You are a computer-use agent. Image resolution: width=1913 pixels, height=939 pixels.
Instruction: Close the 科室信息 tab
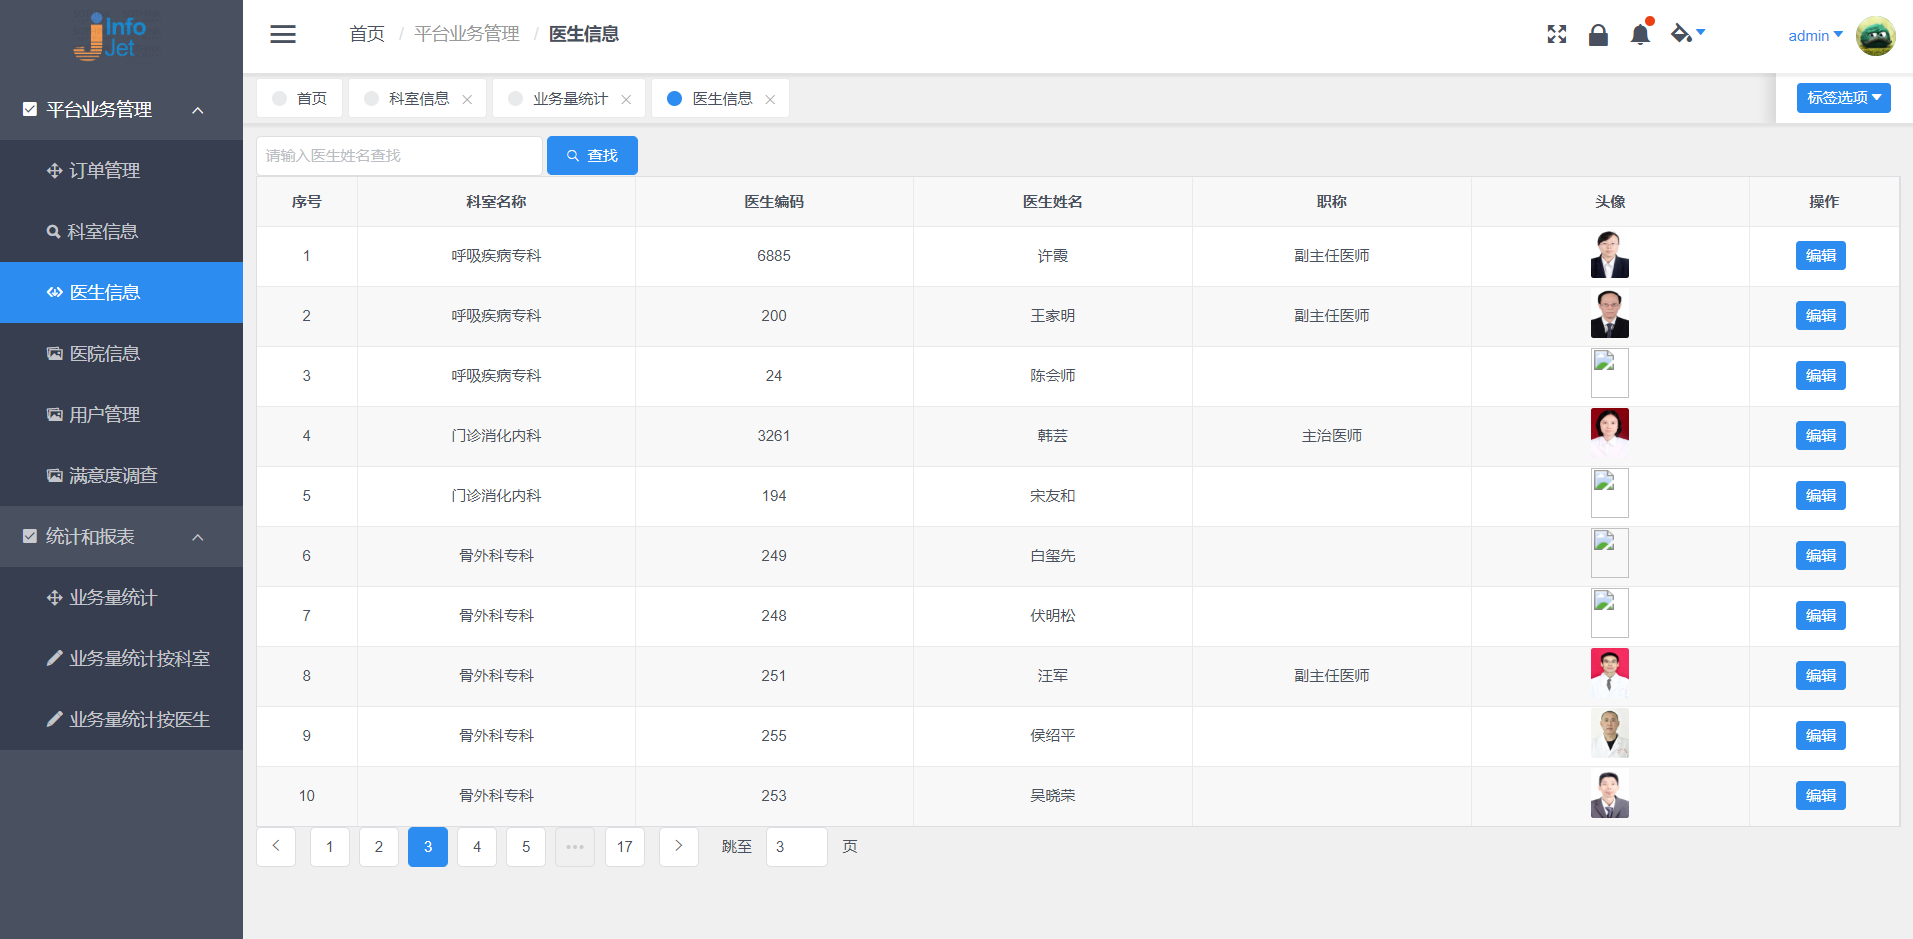pos(467,99)
